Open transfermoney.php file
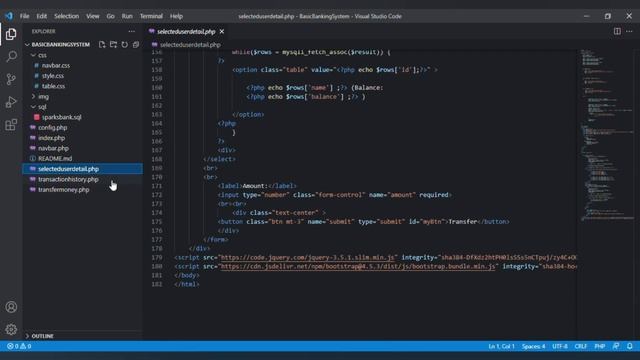This screenshot has height=360, width=640. [63, 190]
